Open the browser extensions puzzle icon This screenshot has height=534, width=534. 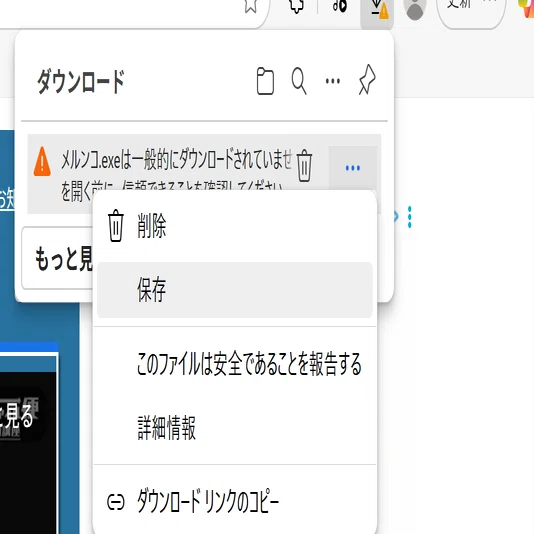[296, 6]
